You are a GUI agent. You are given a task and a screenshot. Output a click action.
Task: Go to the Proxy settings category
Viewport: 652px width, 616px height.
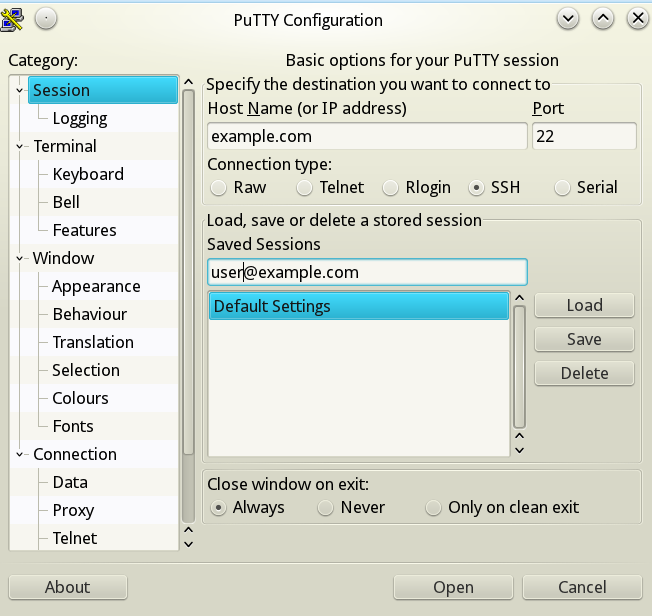pyautogui.click(x=73, y=510)
